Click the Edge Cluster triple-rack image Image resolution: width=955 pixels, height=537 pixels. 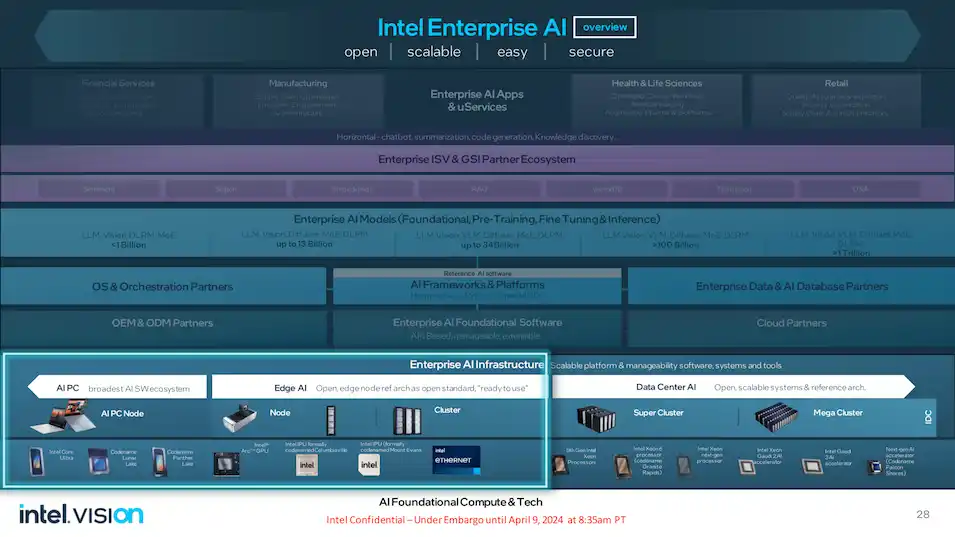(x=407, y=420)
